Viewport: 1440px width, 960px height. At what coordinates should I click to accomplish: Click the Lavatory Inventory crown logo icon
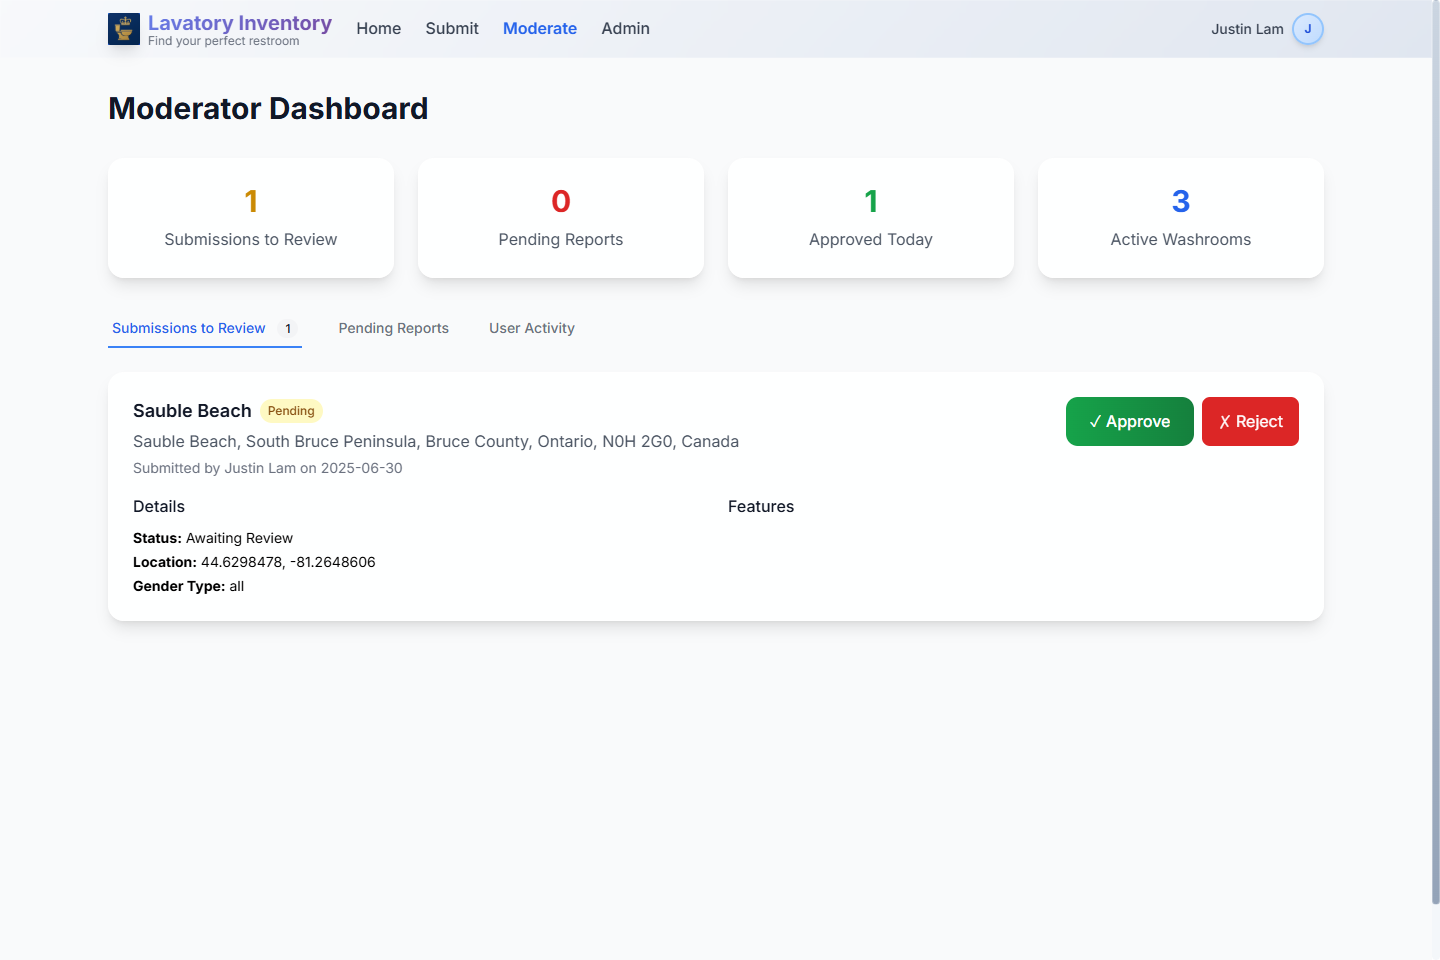point(124,29)
